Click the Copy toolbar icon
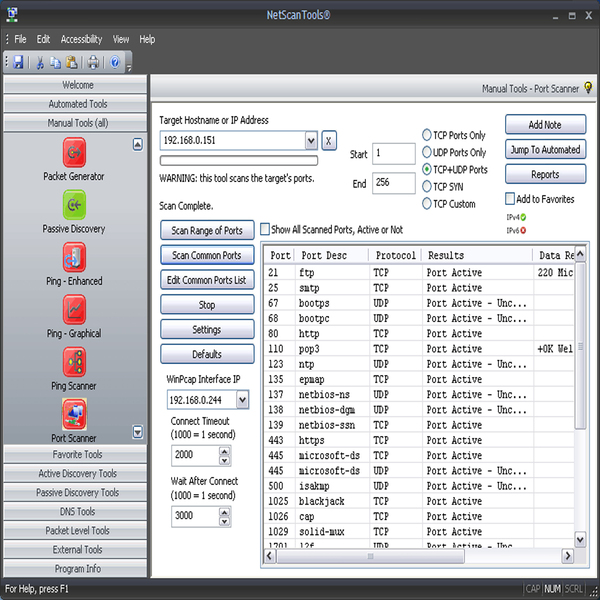Viewport: 600px width, 600px height. (x=56, y=62)
